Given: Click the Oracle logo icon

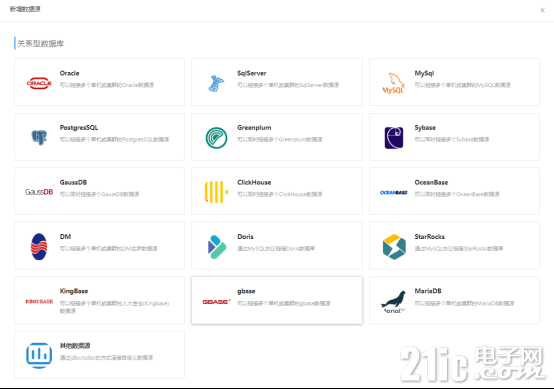Looking at the screenshot, I should (x=39, y=83).
